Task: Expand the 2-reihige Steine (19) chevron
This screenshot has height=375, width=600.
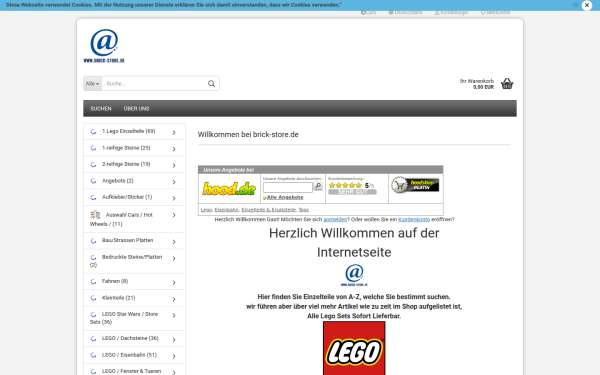Action: [174, 165]
